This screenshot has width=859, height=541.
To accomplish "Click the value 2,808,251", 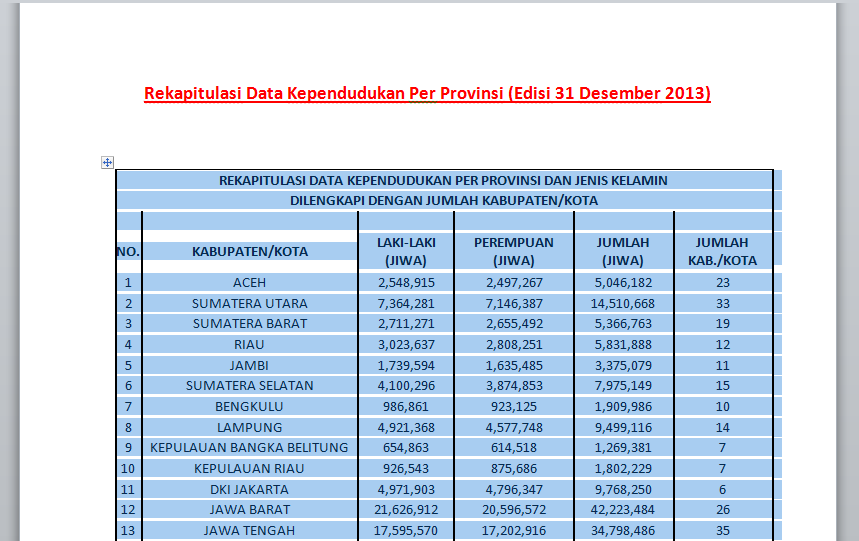I will (514, 344).
